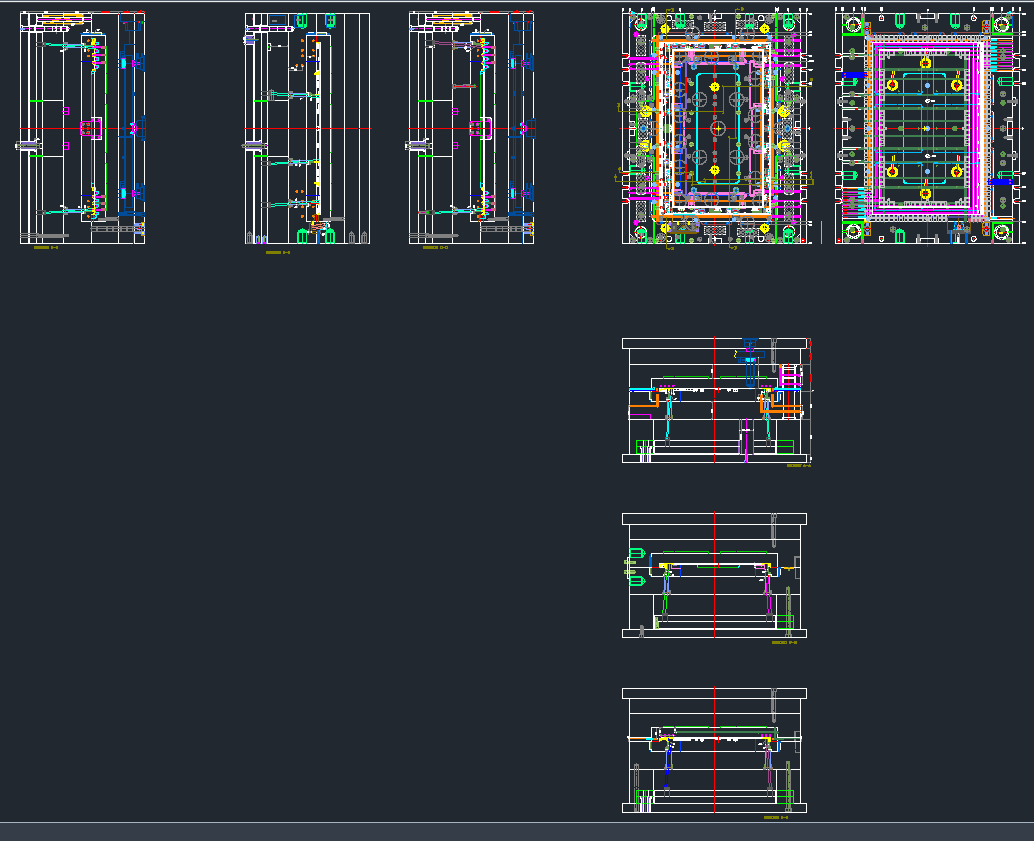Viewport: 1034px width, 841px height.
Task: Select the leftmost tall side section drawing
Action: [x=82, y=128]
